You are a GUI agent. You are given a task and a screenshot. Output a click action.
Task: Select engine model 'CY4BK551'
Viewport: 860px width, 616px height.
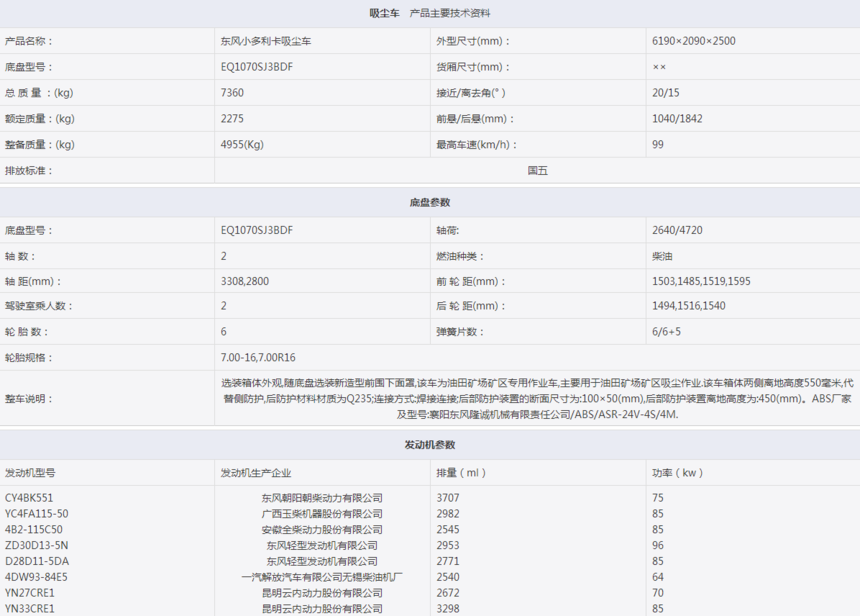(29, 498)
